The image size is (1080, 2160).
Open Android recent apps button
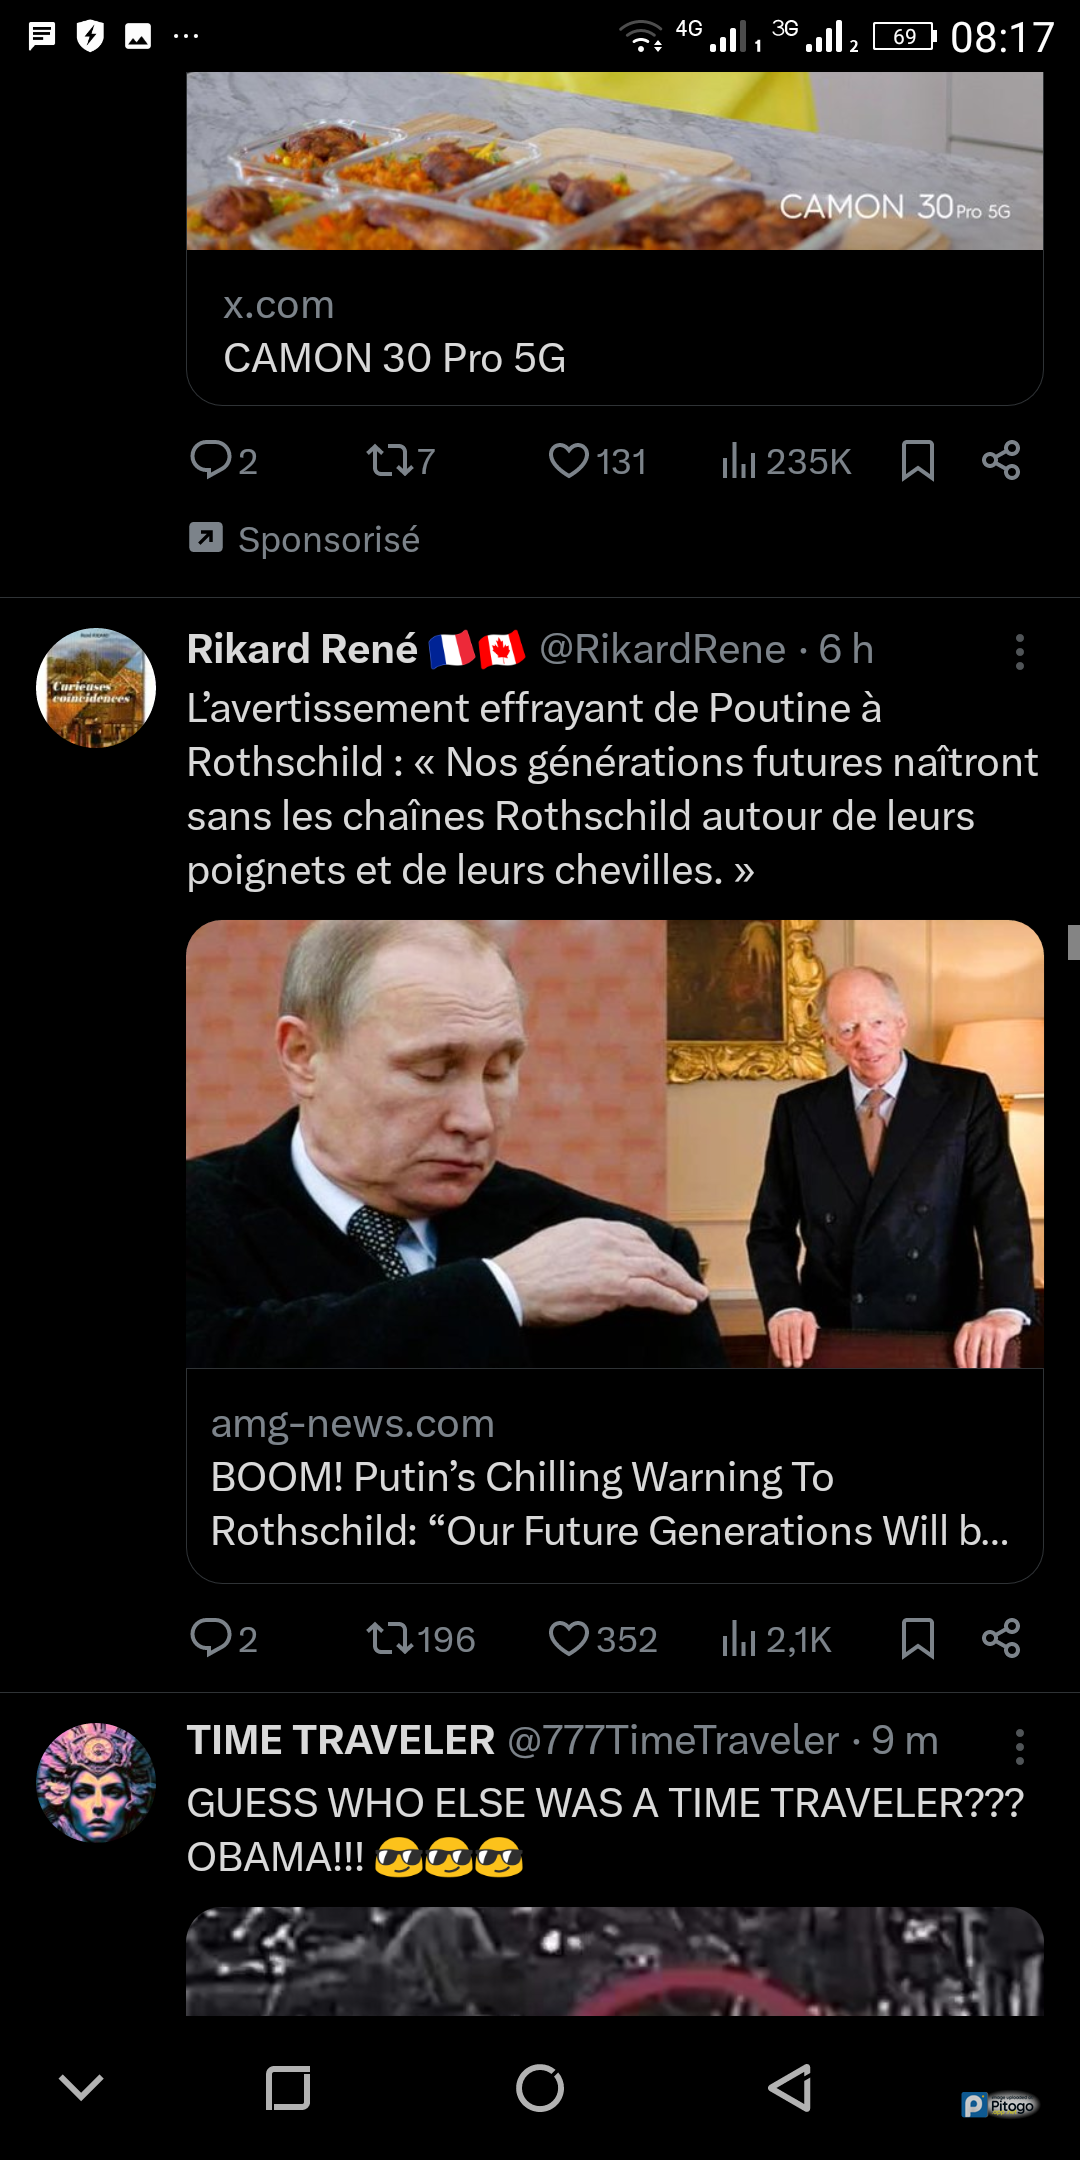tap(288, 2088)
